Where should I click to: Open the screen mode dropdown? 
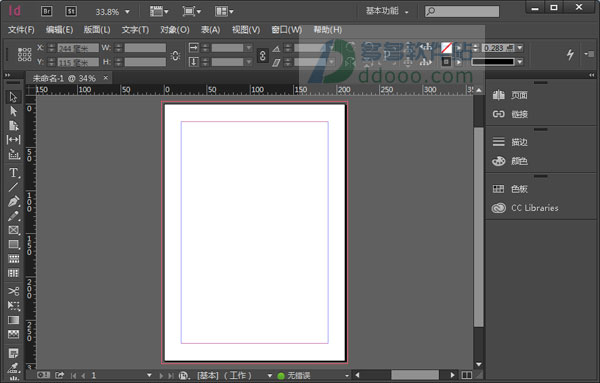[192, 11]
